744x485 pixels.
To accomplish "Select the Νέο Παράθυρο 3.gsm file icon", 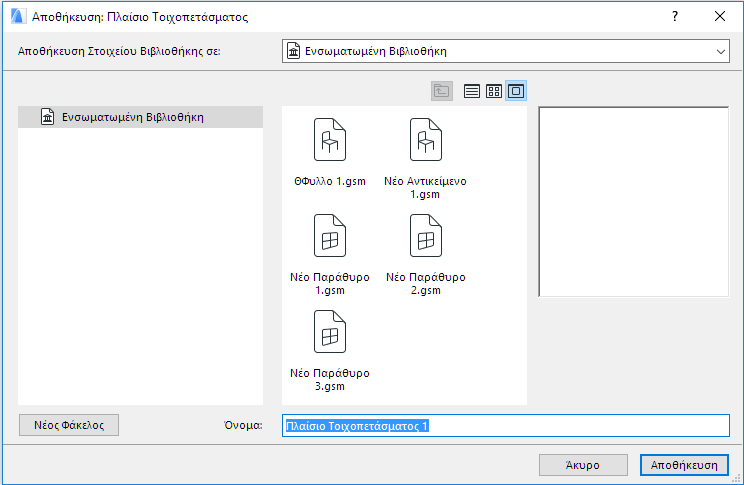I will pyautogui.click(x=330, y=331).
